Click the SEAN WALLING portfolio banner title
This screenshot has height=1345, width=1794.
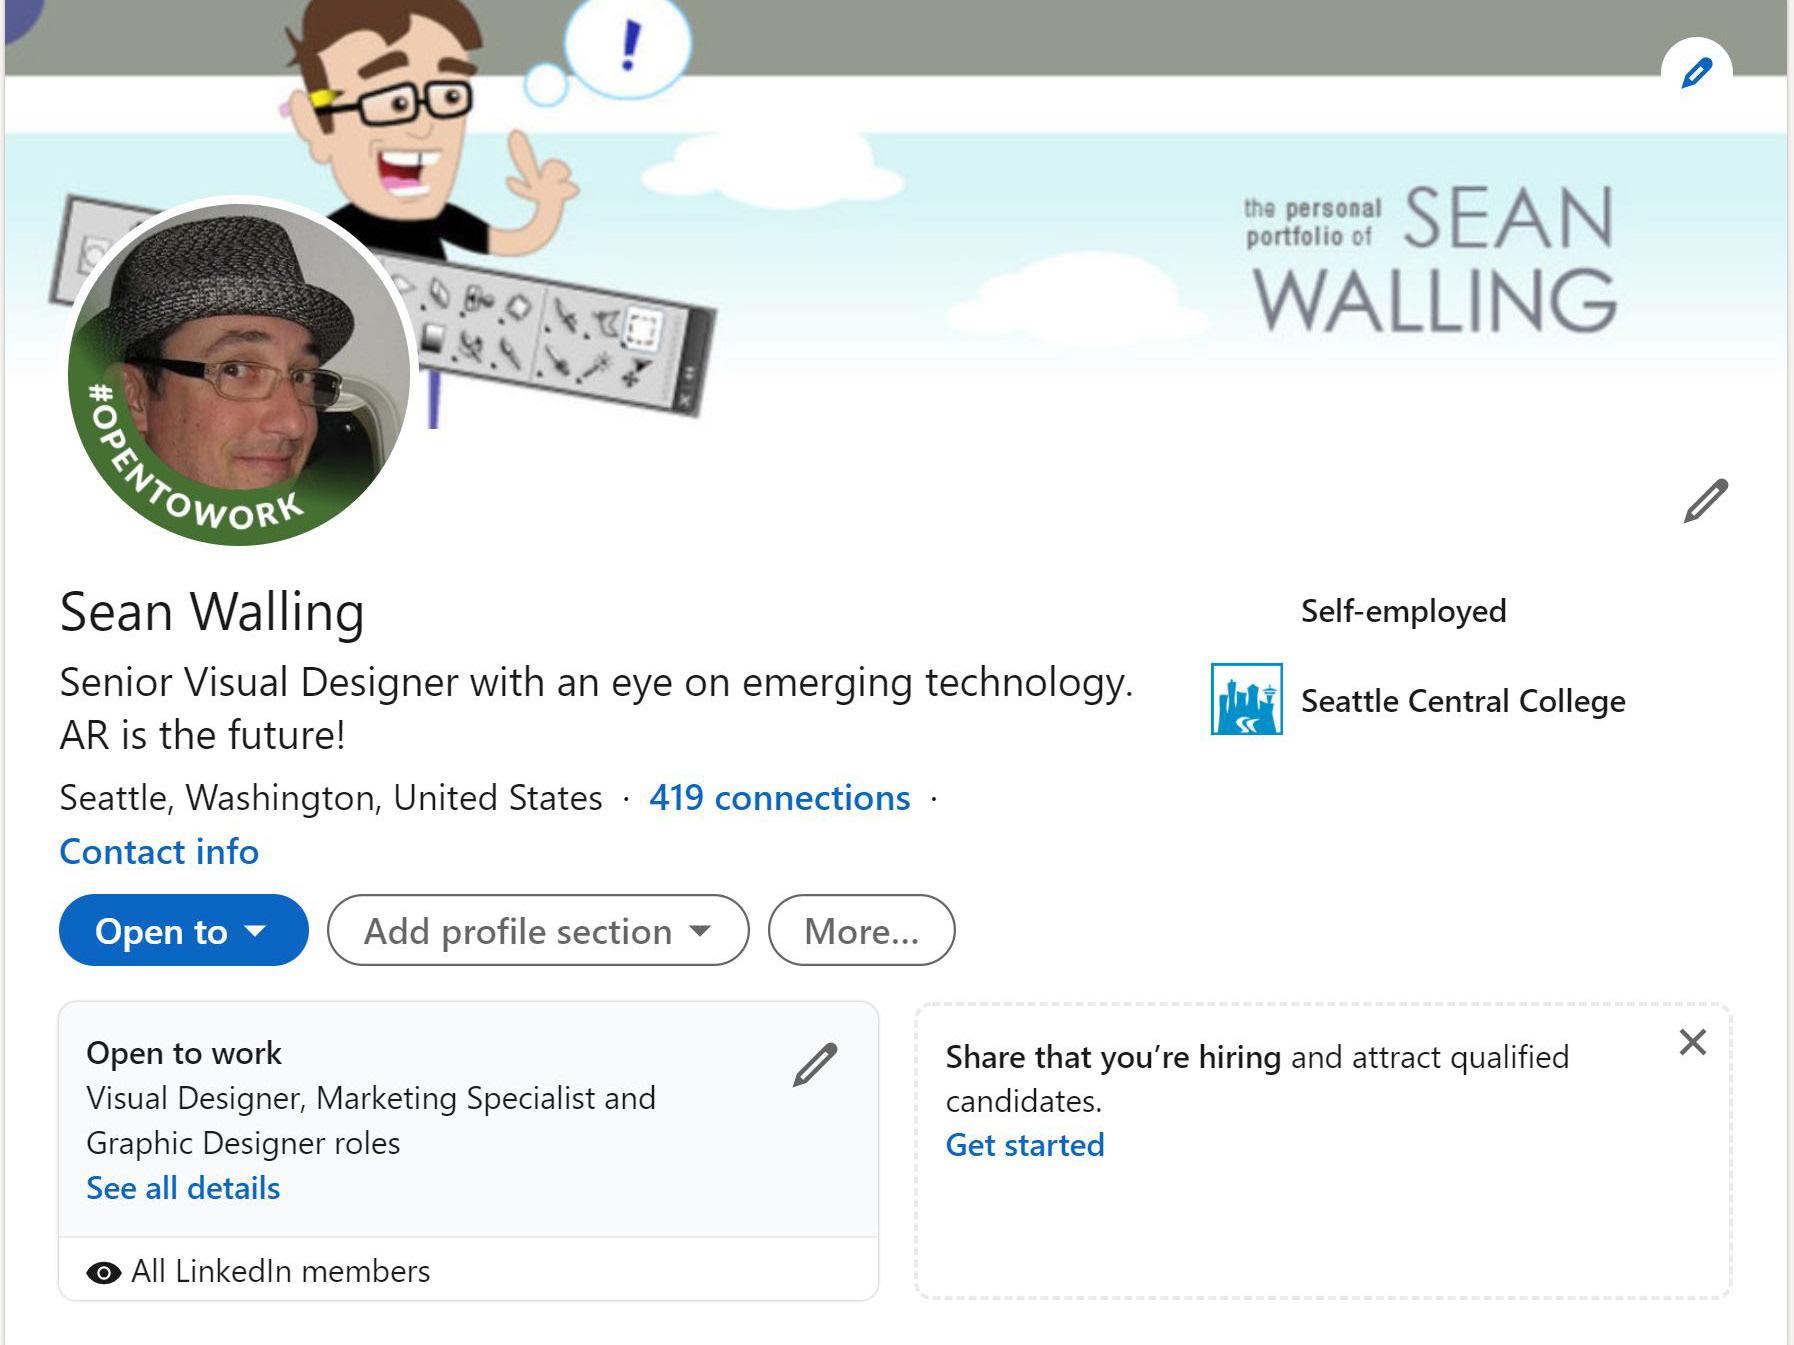pyautogui.click(x=1432, y=260)
